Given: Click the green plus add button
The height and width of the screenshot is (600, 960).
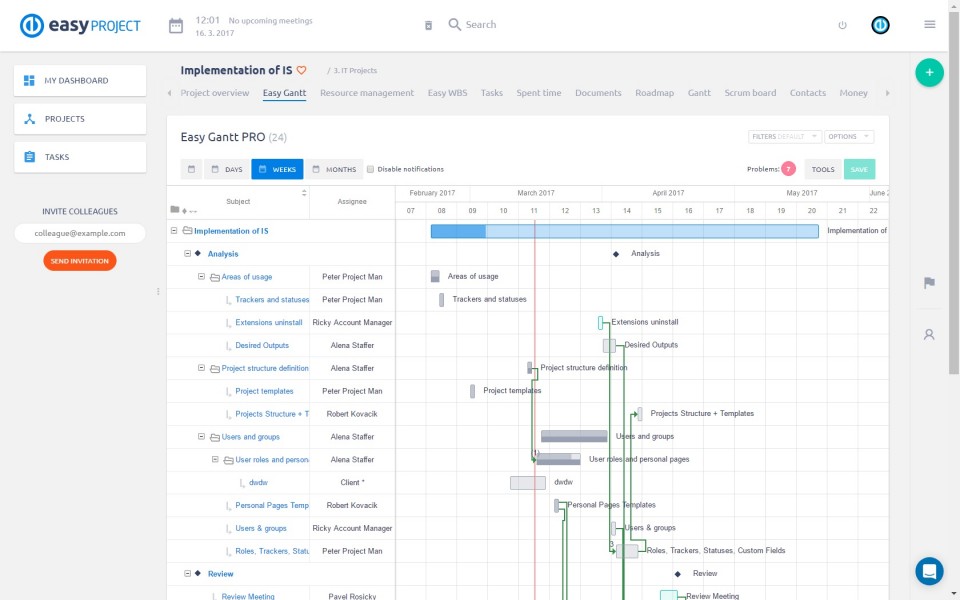Looking at the screenshot, I should click(x=929, y=72).
